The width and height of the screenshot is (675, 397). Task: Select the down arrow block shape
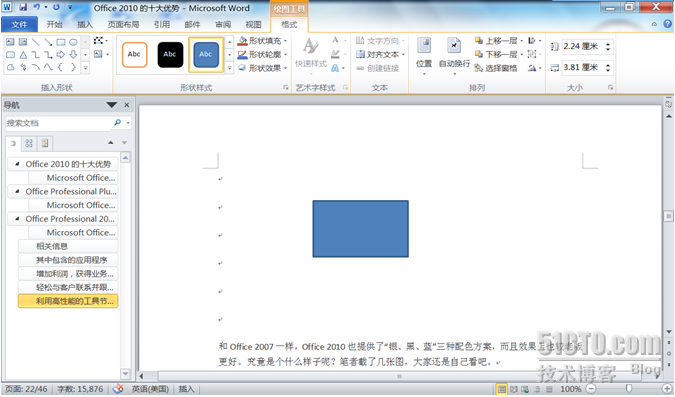[73, 55]
